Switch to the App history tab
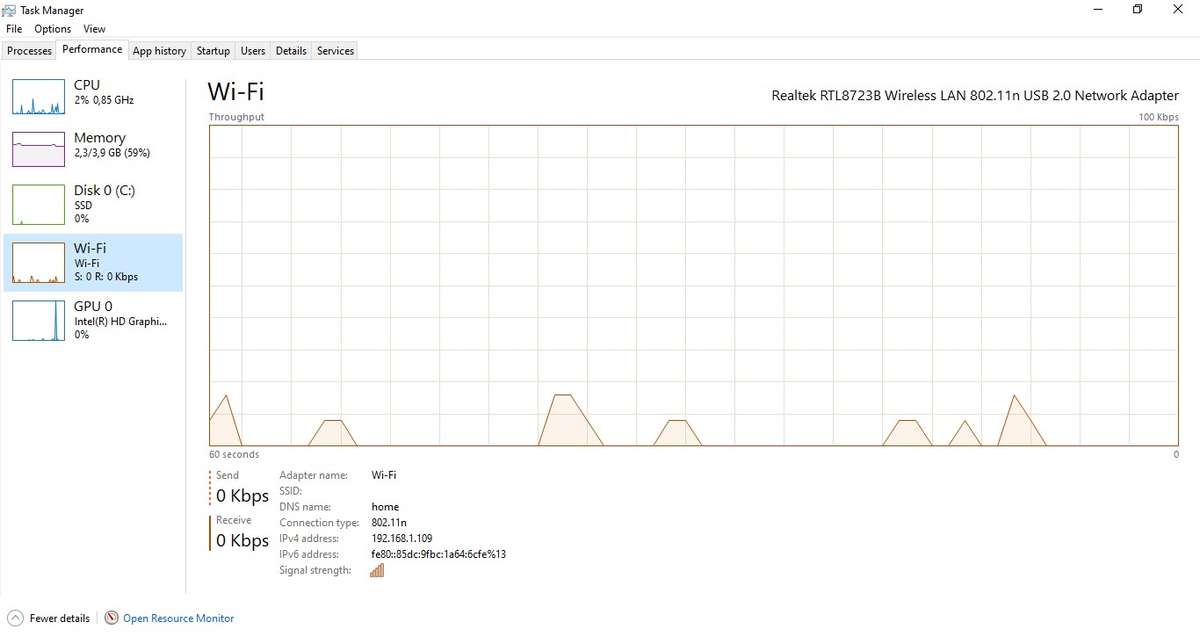The width and height of the screenshot is (1200, 637). (159, 51)
